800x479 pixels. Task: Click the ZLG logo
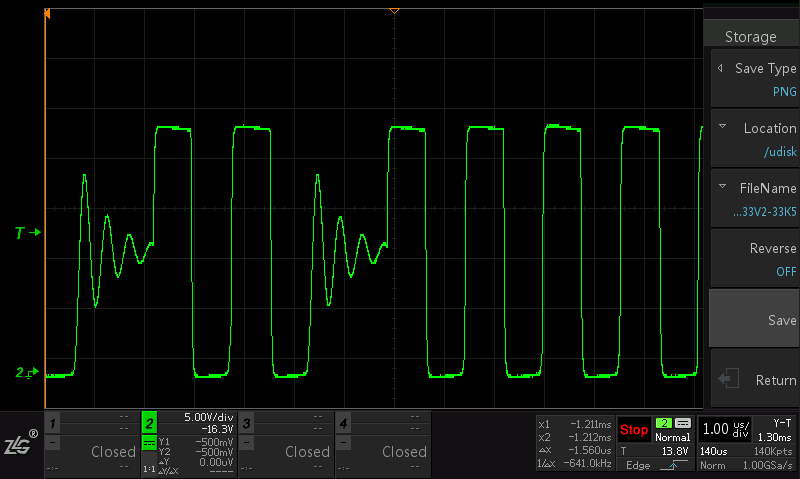[x=21, y=443]
